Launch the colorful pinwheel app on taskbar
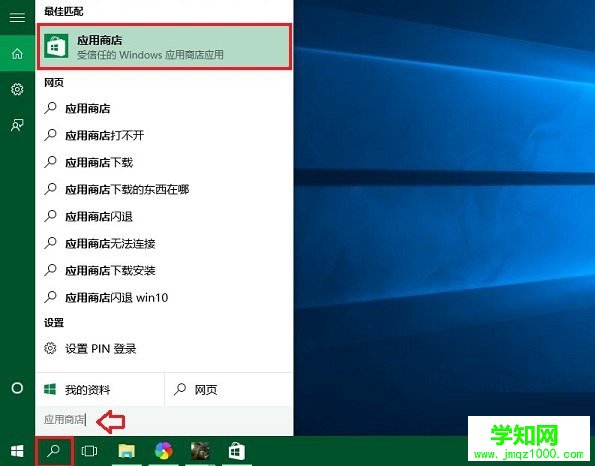Viewport: 595px width, 466px height. pos(164,451)
